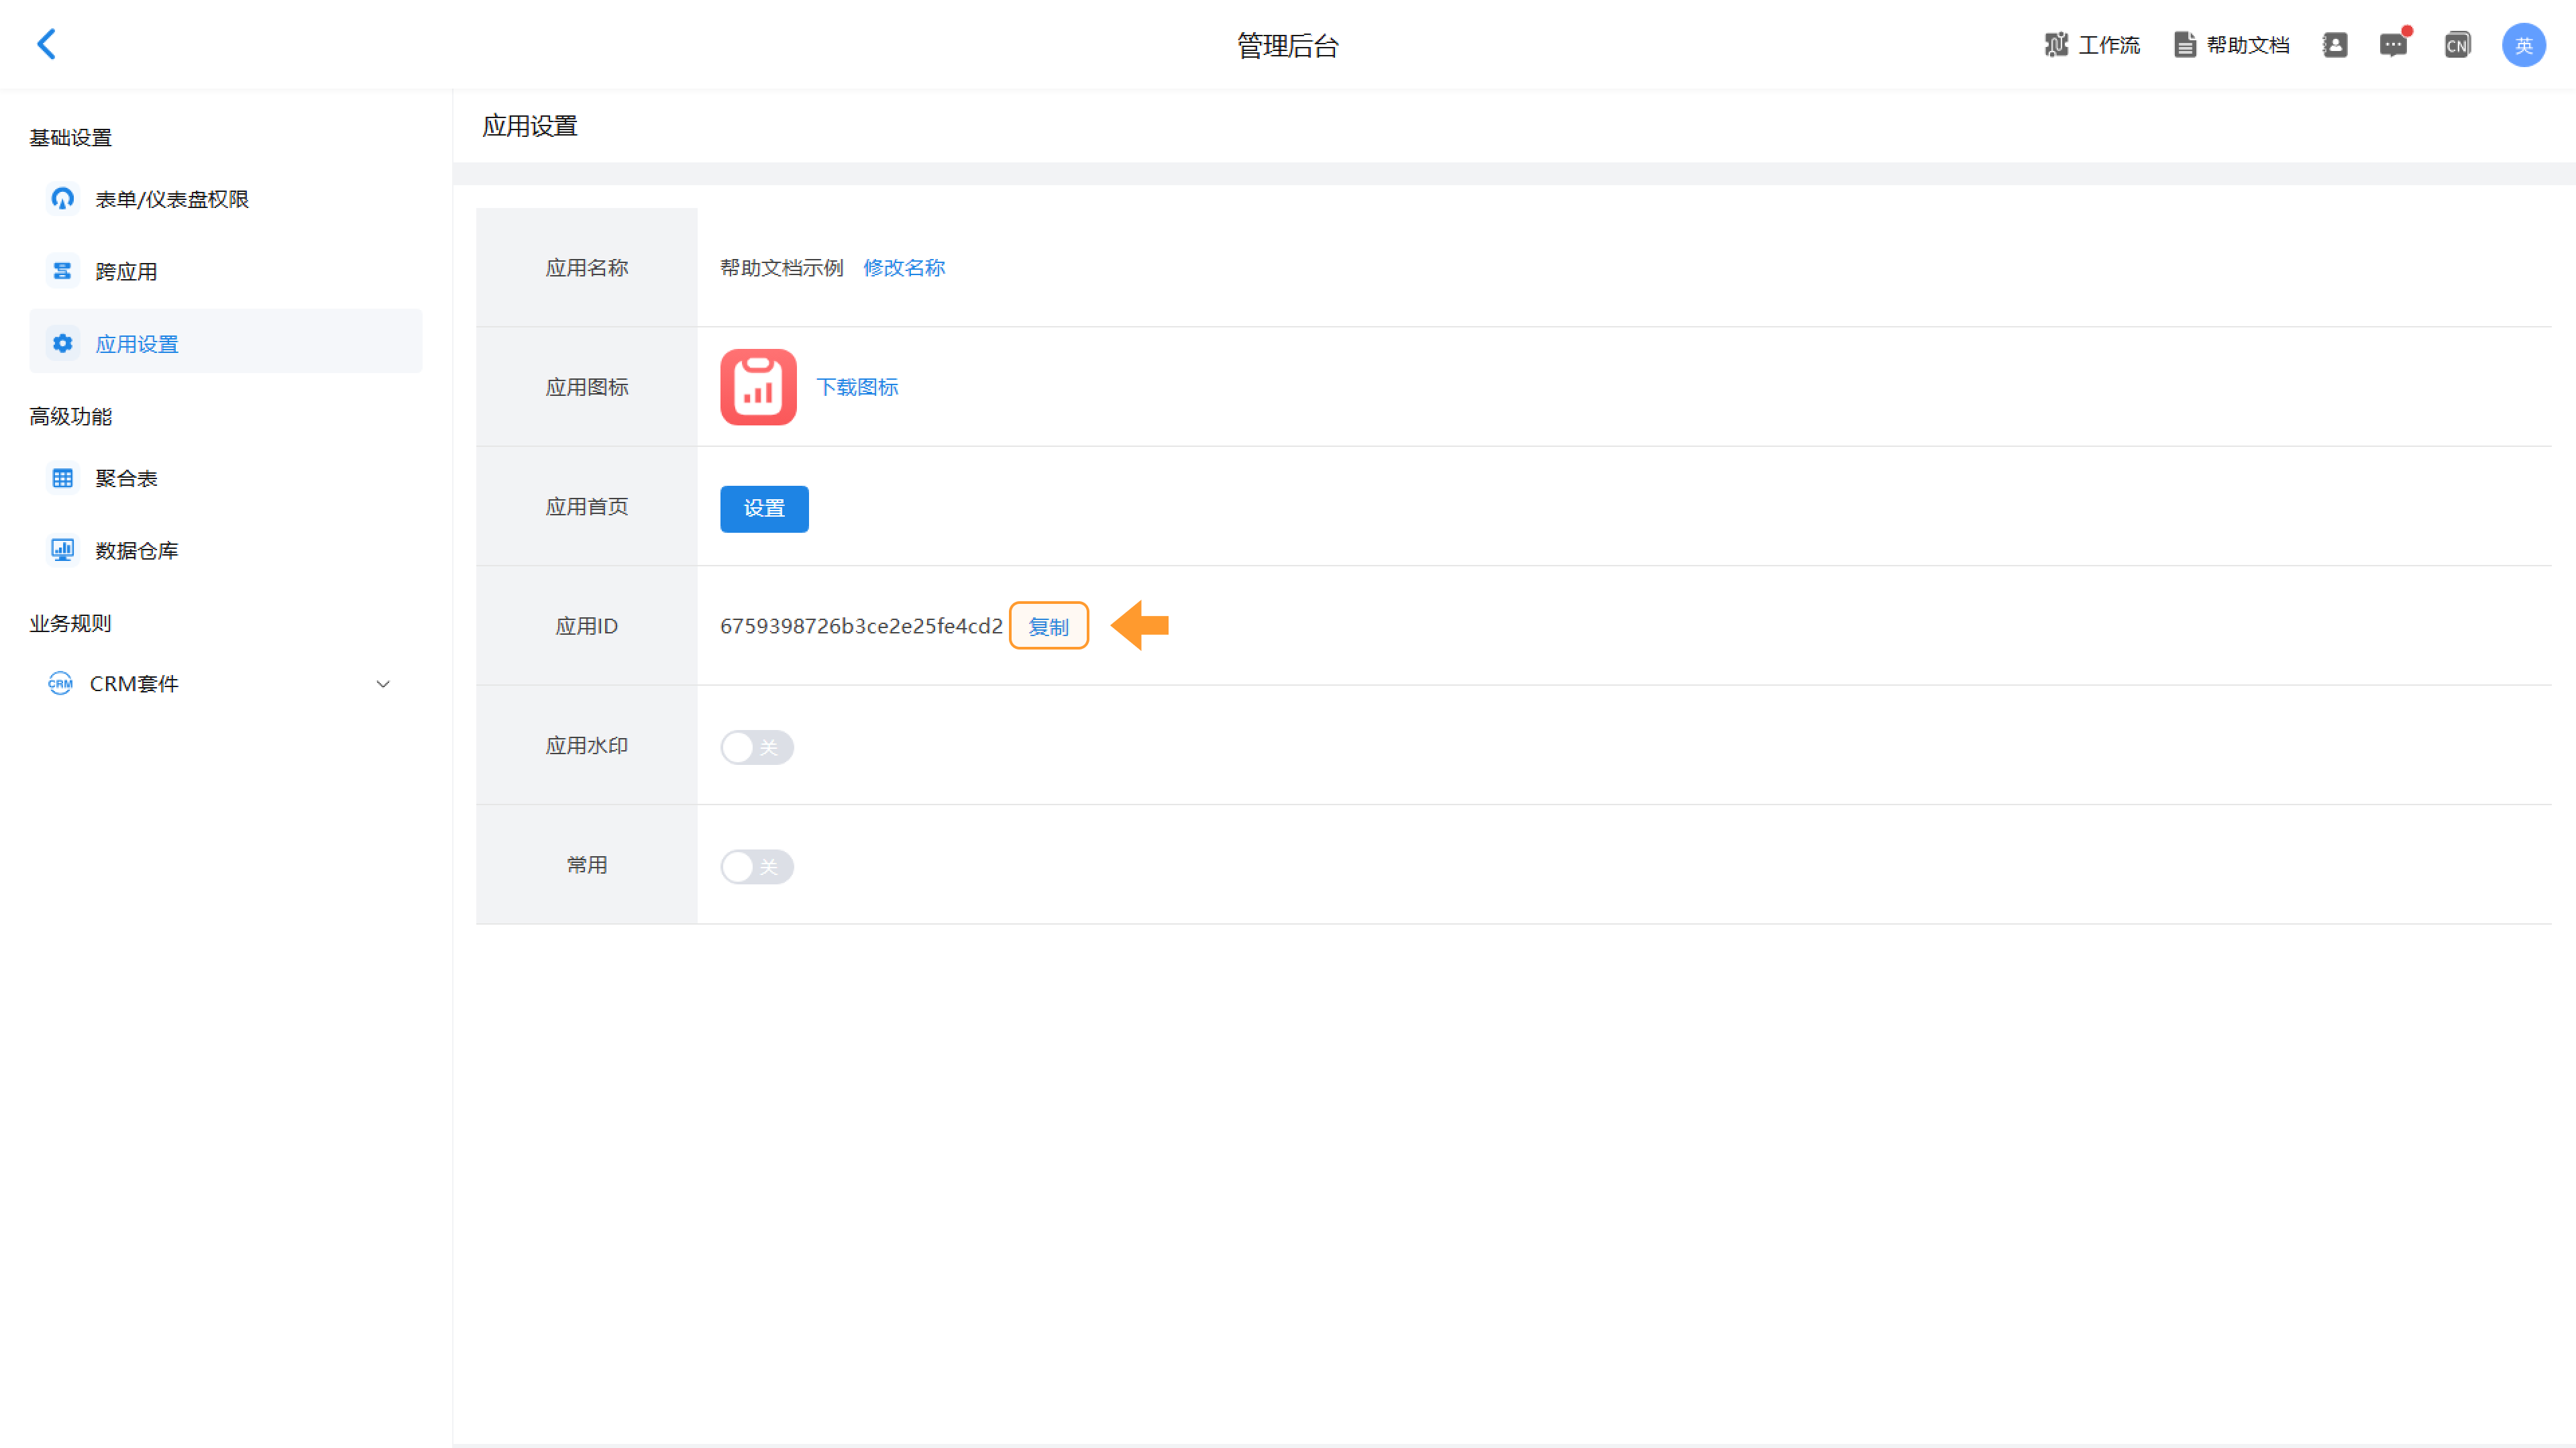Open 聚合表 in advanced features
This screenshot has height=1448, width=2576.
click(x=126, y=478)
